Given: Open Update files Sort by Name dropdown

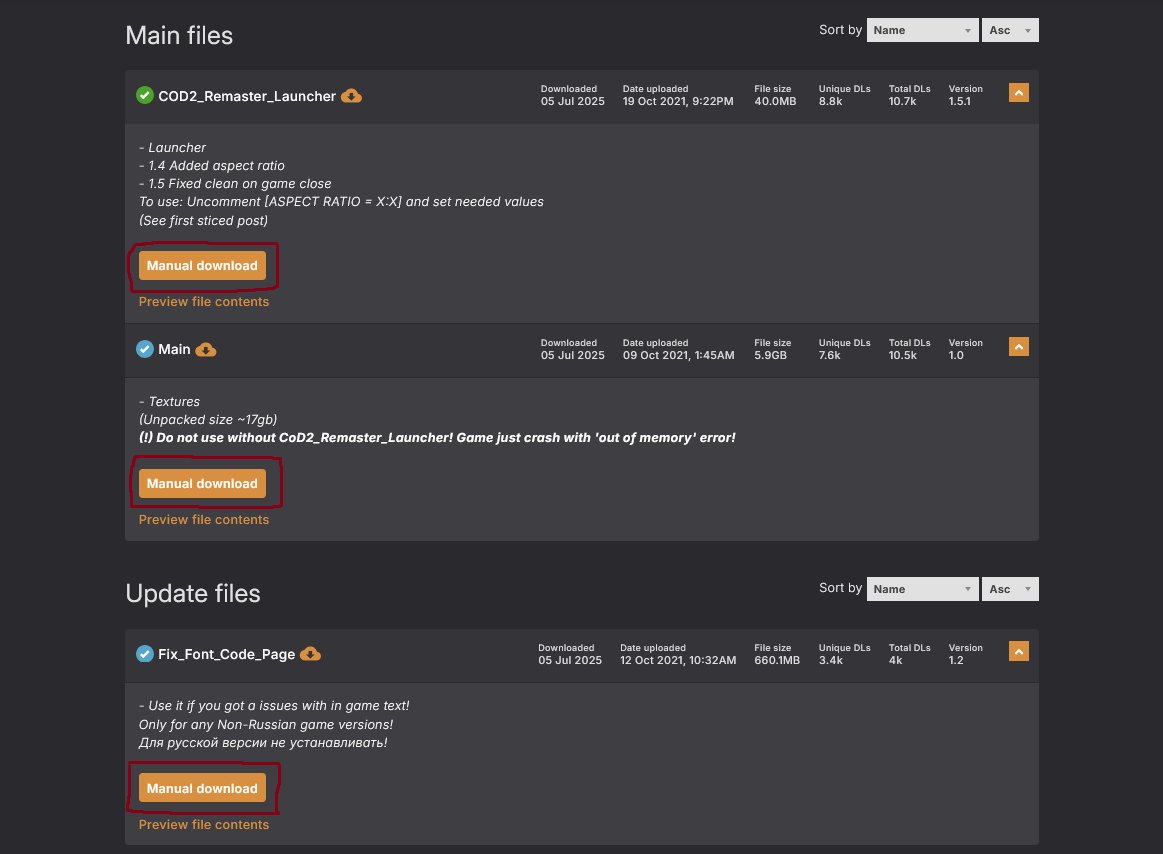Looking at the screenshot, I should point(922,589).
